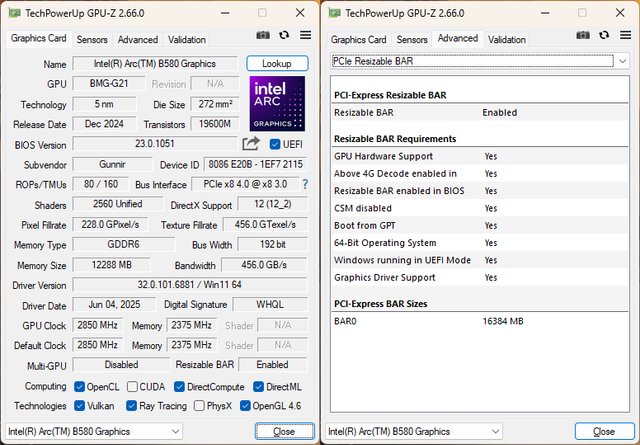
Task: Click the BAR0 16384 MB row
Action: [x=480, y=321]
